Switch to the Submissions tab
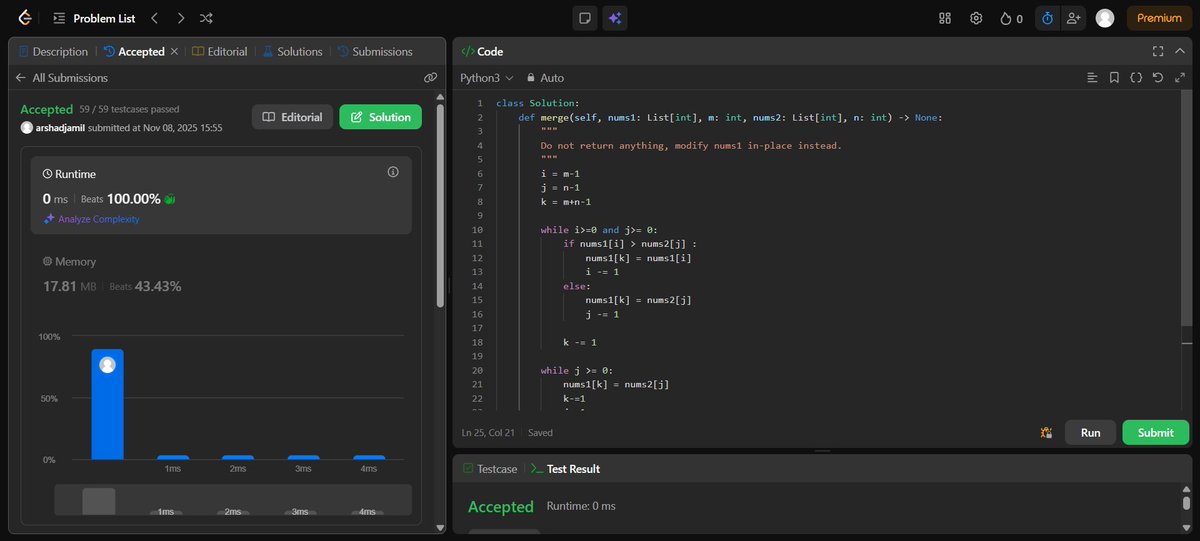This screenshot has width=1200, height=541. tap(375, 51)
